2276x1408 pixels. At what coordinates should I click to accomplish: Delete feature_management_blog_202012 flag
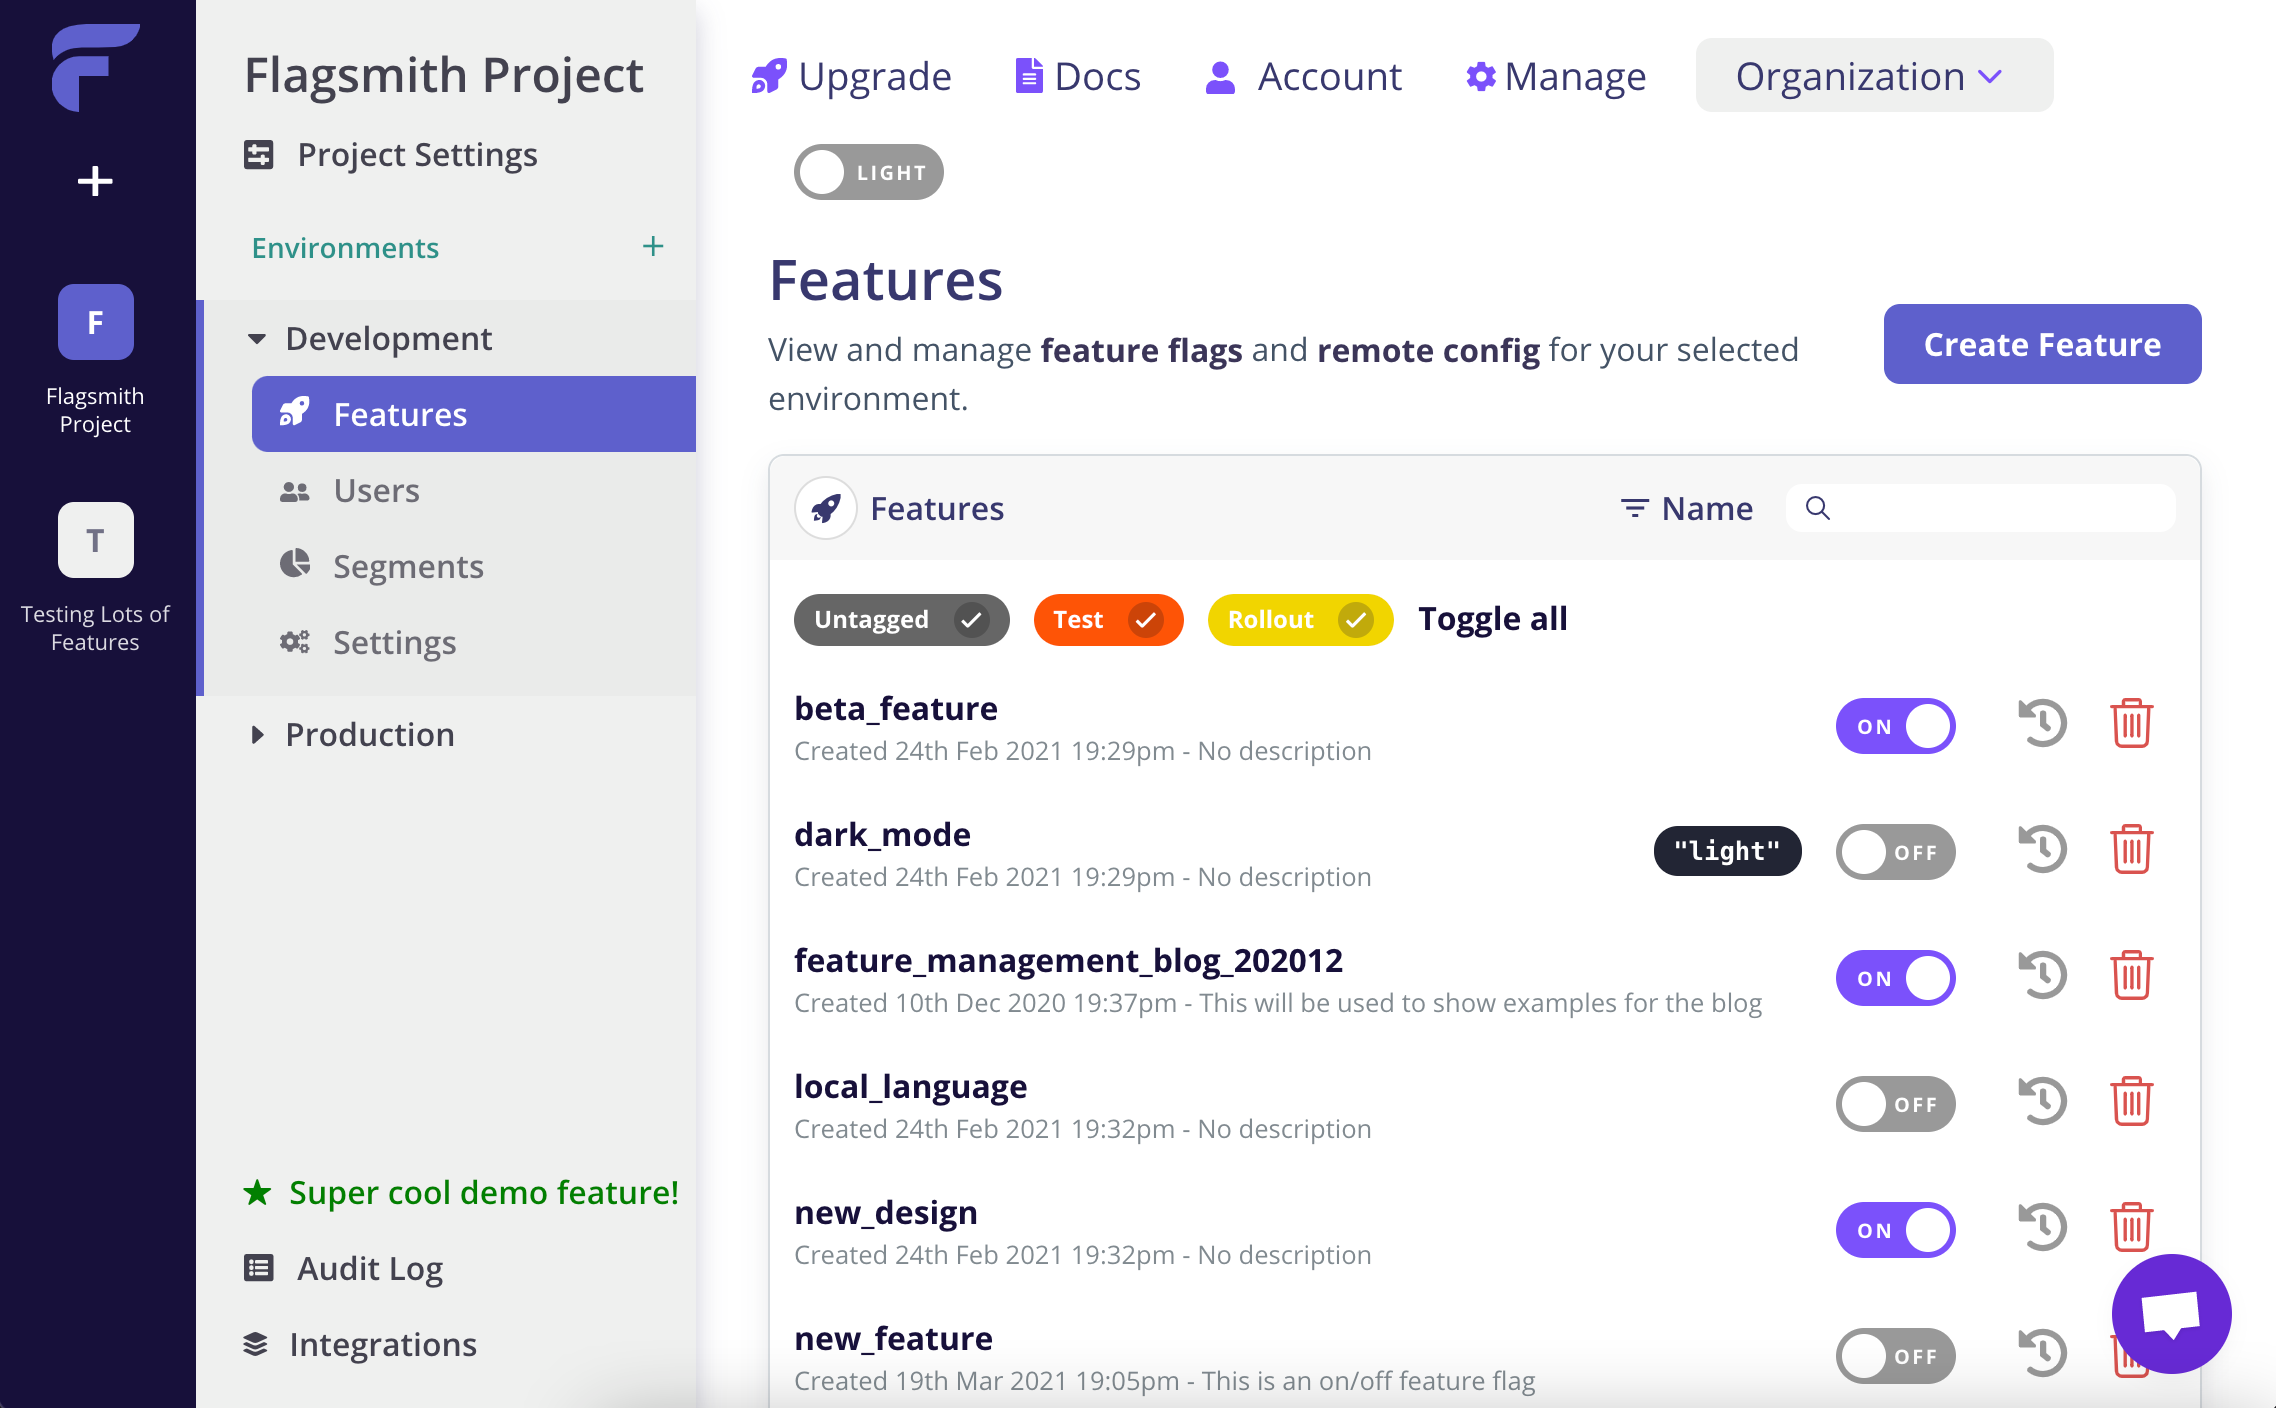click(2131, 975)
